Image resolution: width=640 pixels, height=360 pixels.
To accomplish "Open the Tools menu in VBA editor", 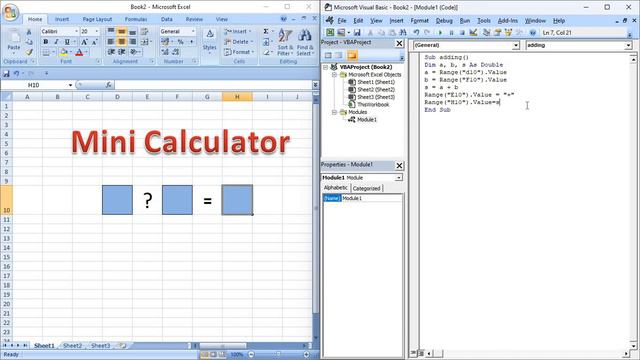I will tap(484, 21).
